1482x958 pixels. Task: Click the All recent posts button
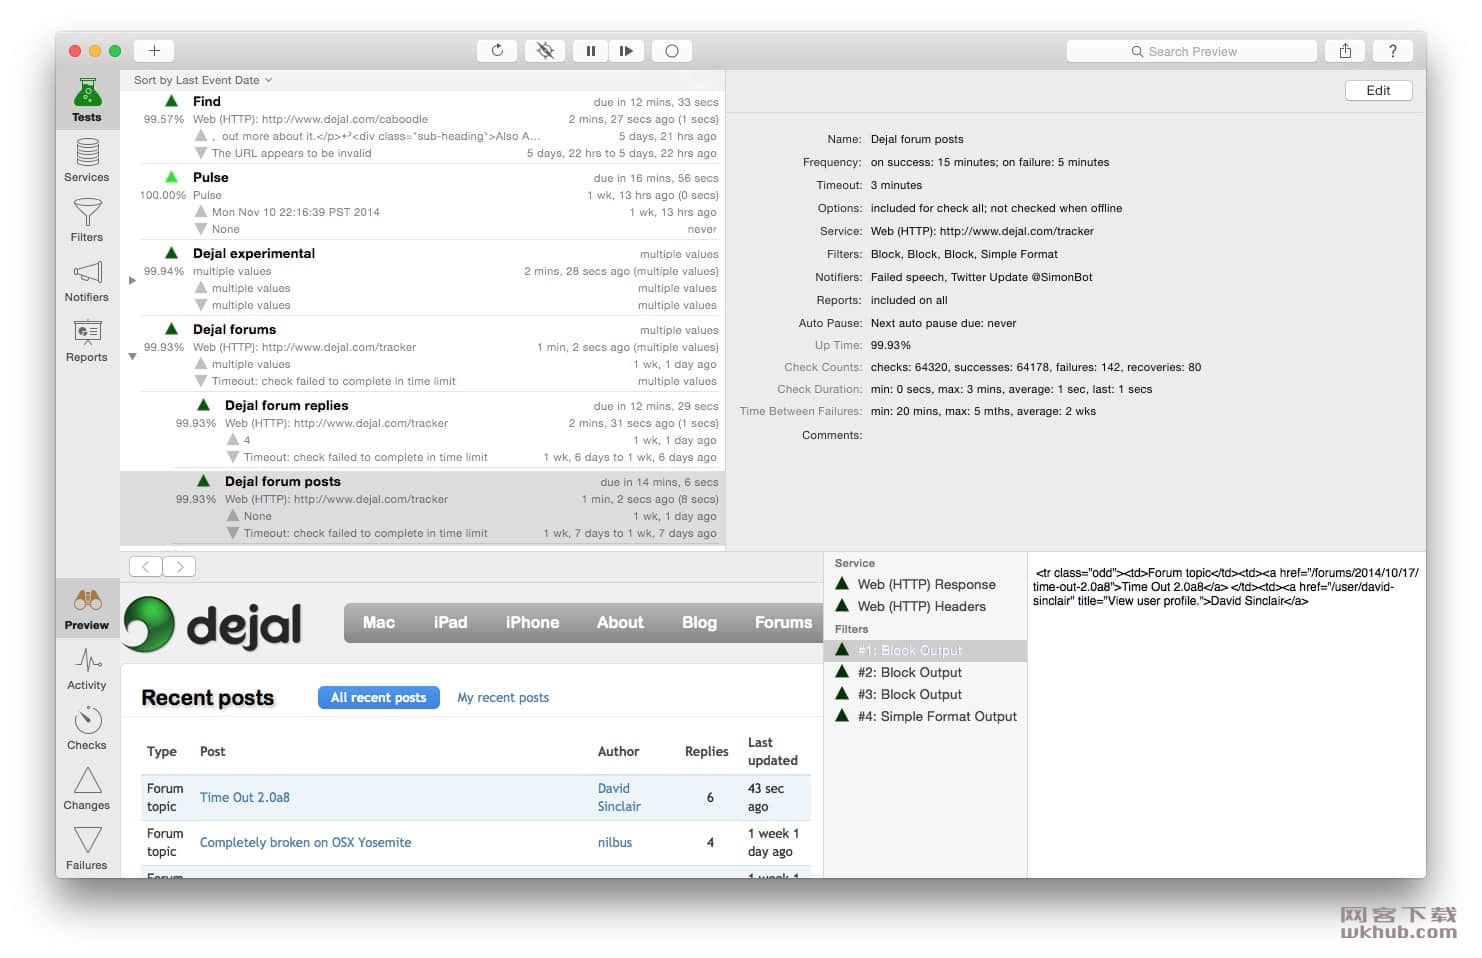click(379, 697)
